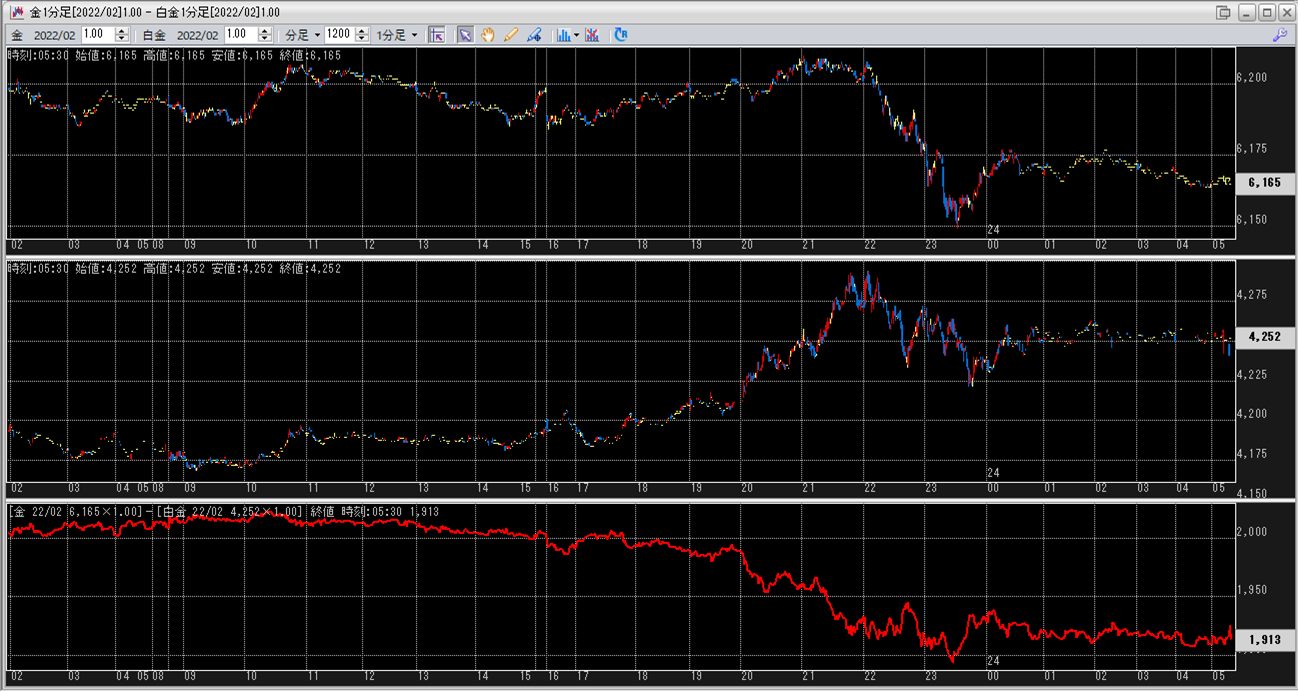This screenshot has height=692, width=1298.
Task: Toggle the crosshair scale toolbar button
Action: click(436, 35)
